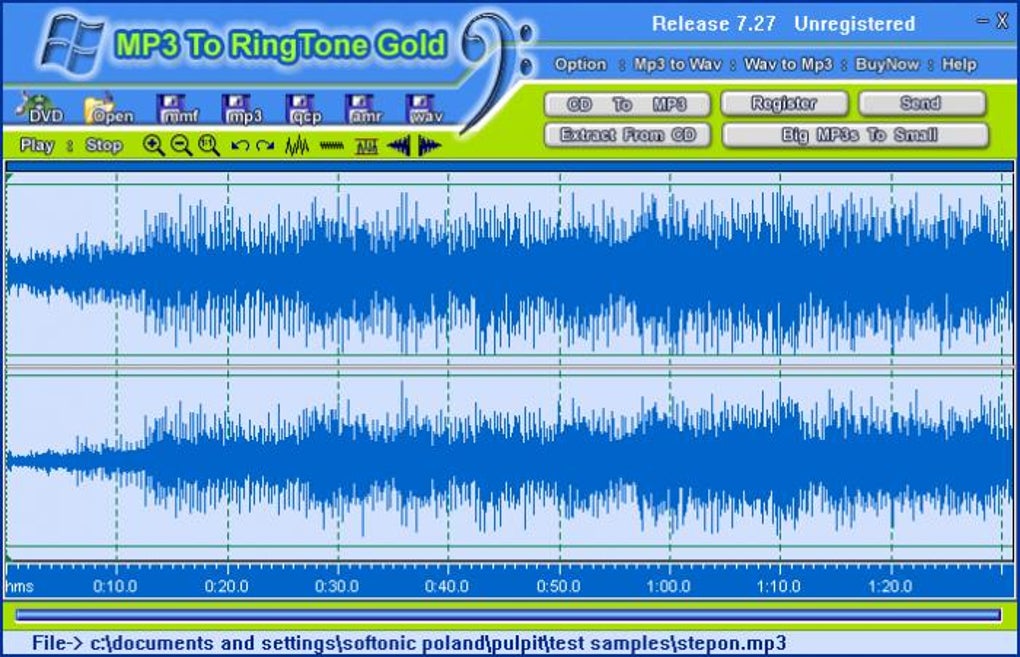The width and height of the screenshot is (1020, 657).
Task: Click the 0:10.0 mark on the time ruler
Action: (x=115, y=586)
